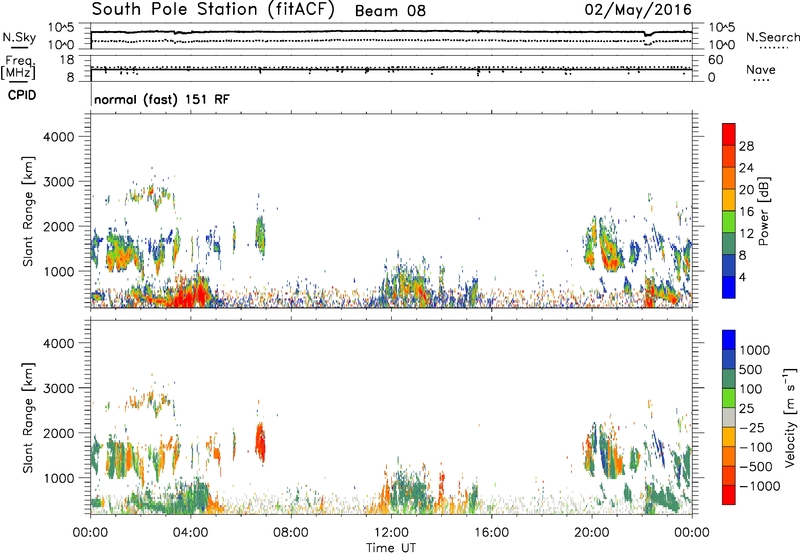Click the "500" label on velocity colorbar

coord(752,370)
